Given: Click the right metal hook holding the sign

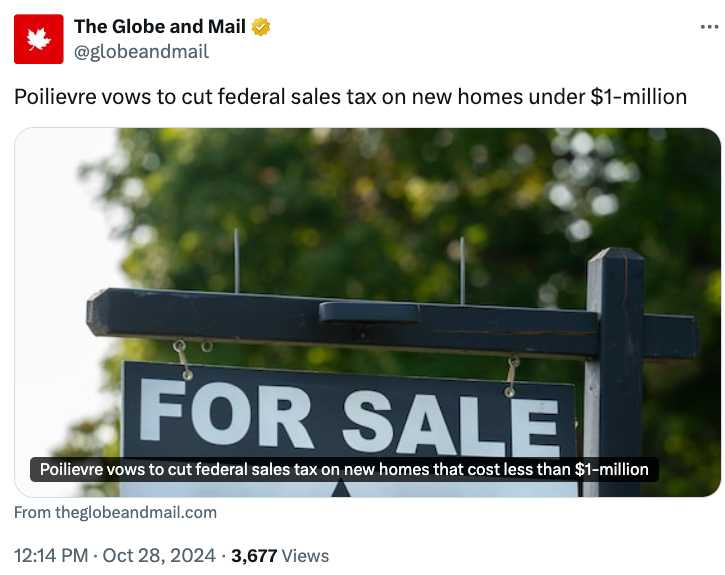Looking at the screenshot, I should [512, 374].
